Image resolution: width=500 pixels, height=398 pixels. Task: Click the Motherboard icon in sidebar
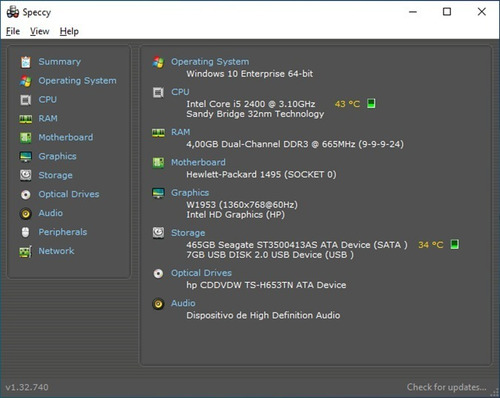[x=26, y=138]
